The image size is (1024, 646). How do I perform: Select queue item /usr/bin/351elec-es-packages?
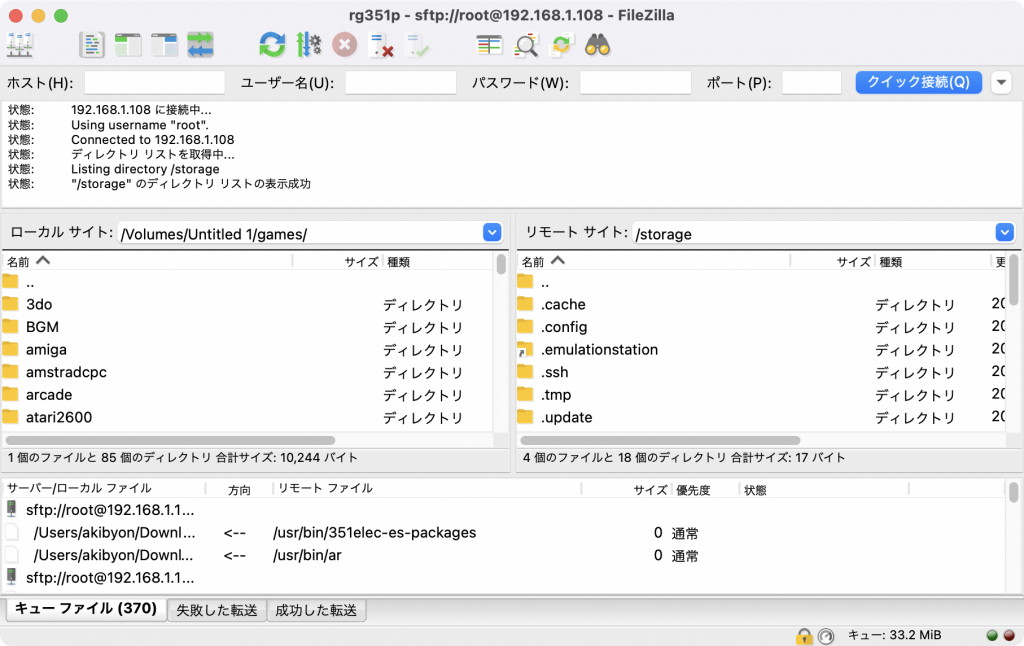click(504, 532)
